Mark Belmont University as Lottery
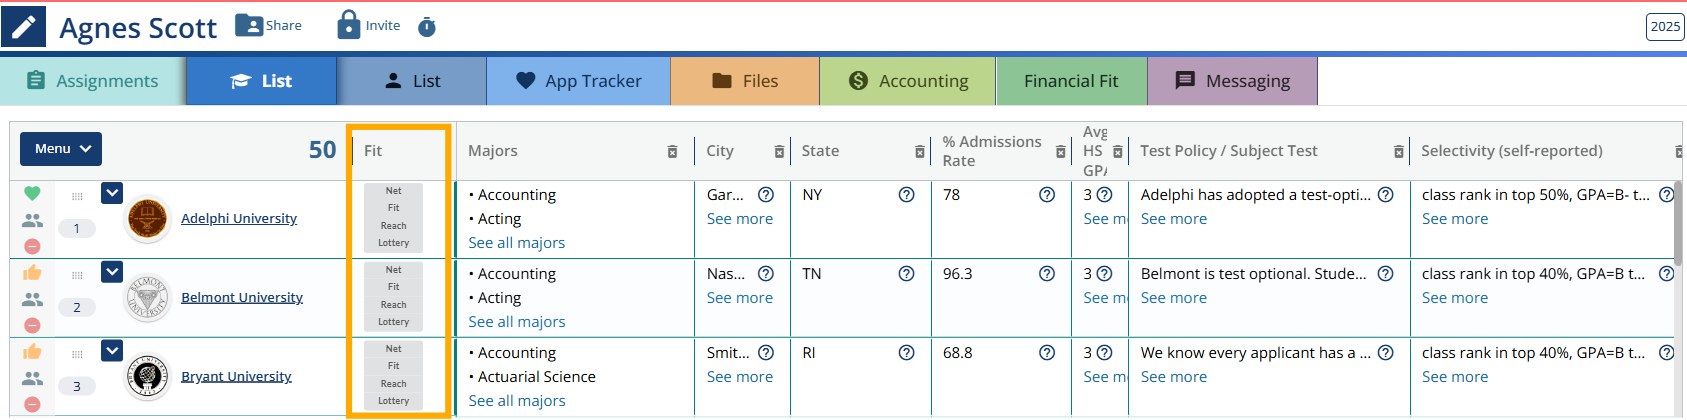Viewport: 1687px width, 420px height. (x=393, y=322)
